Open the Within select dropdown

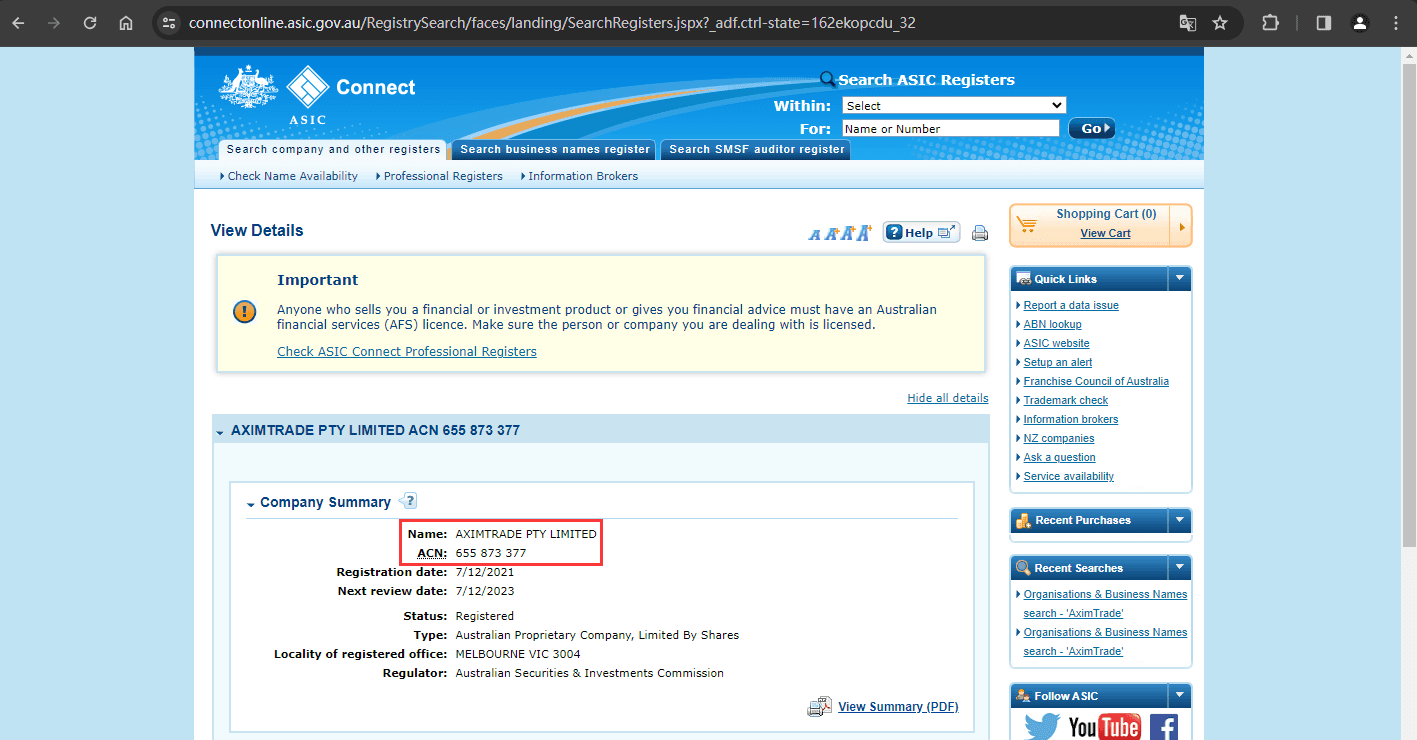[954, 105]
